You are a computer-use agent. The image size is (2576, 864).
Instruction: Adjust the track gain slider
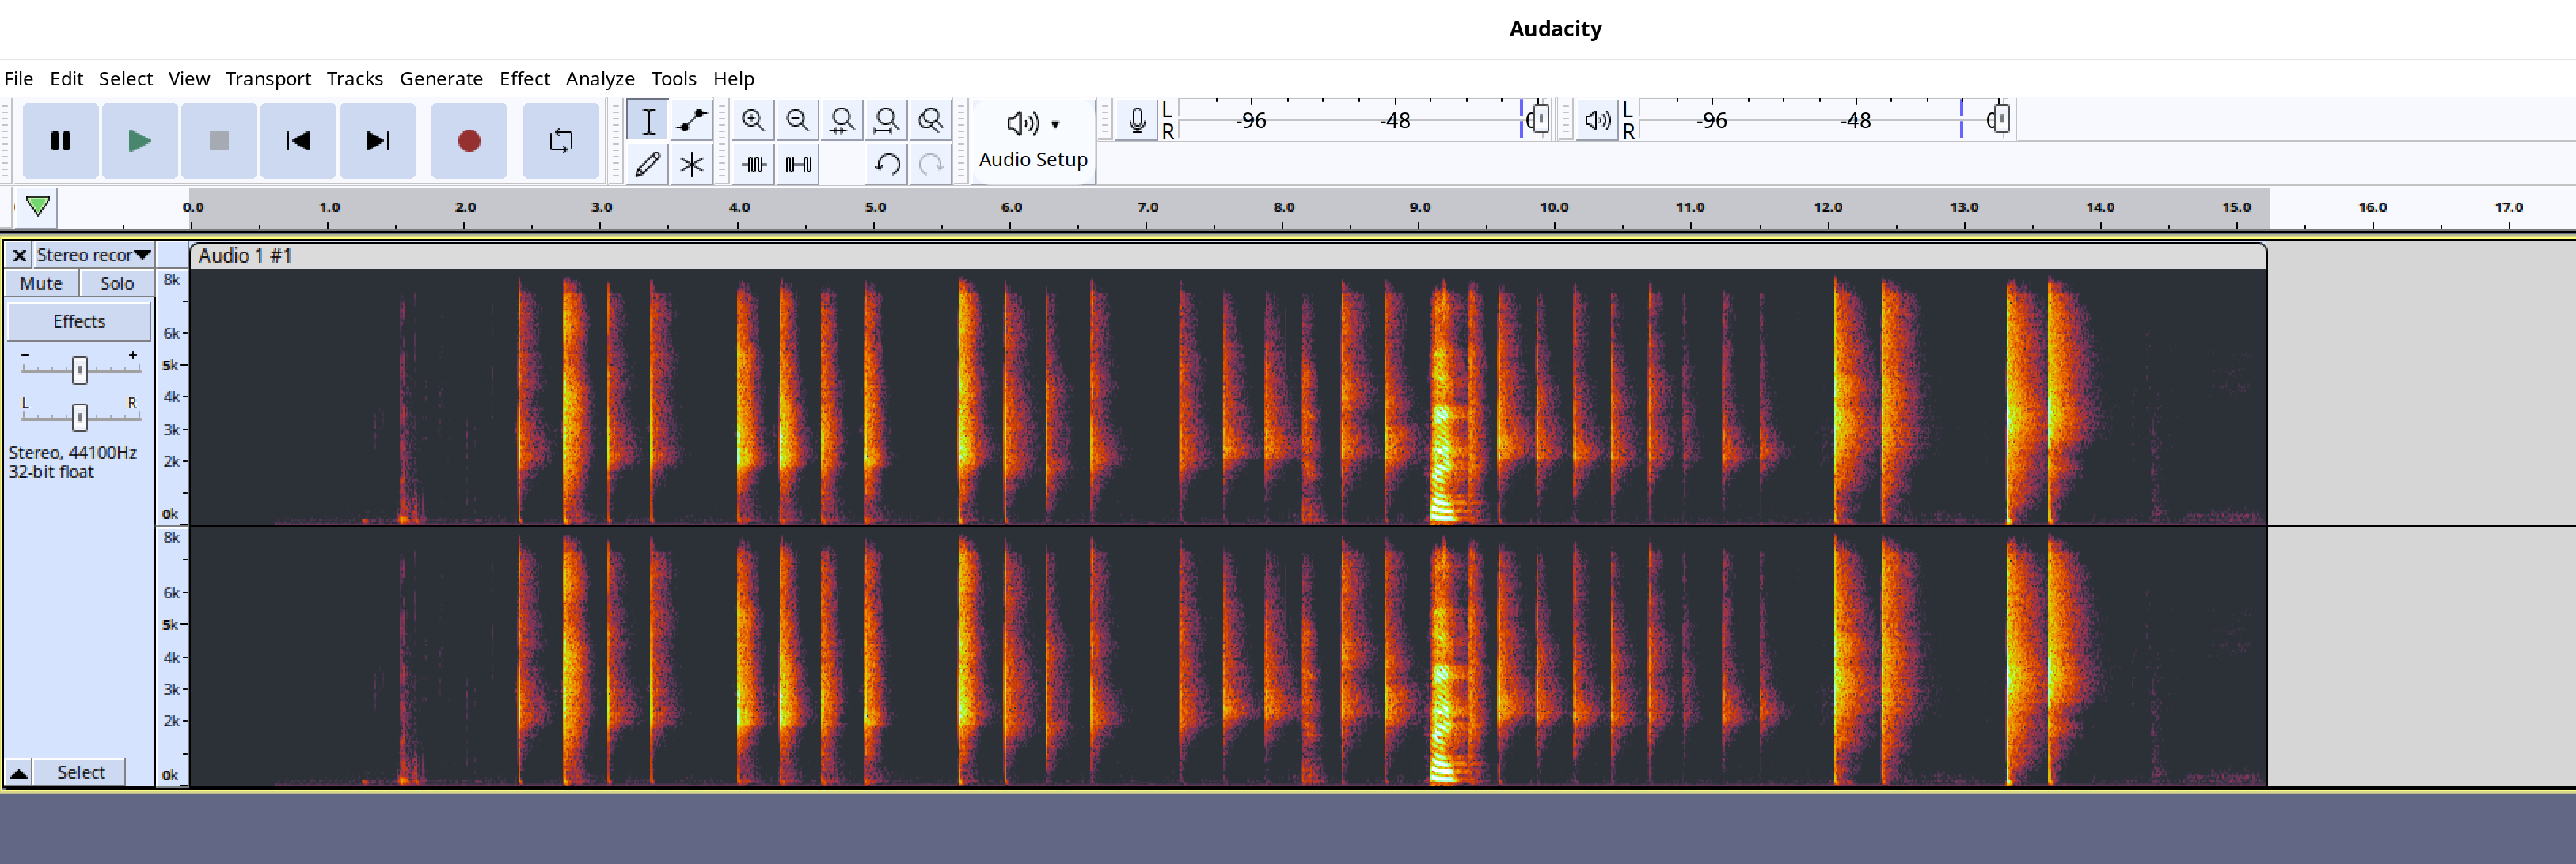tap(80, 370)
